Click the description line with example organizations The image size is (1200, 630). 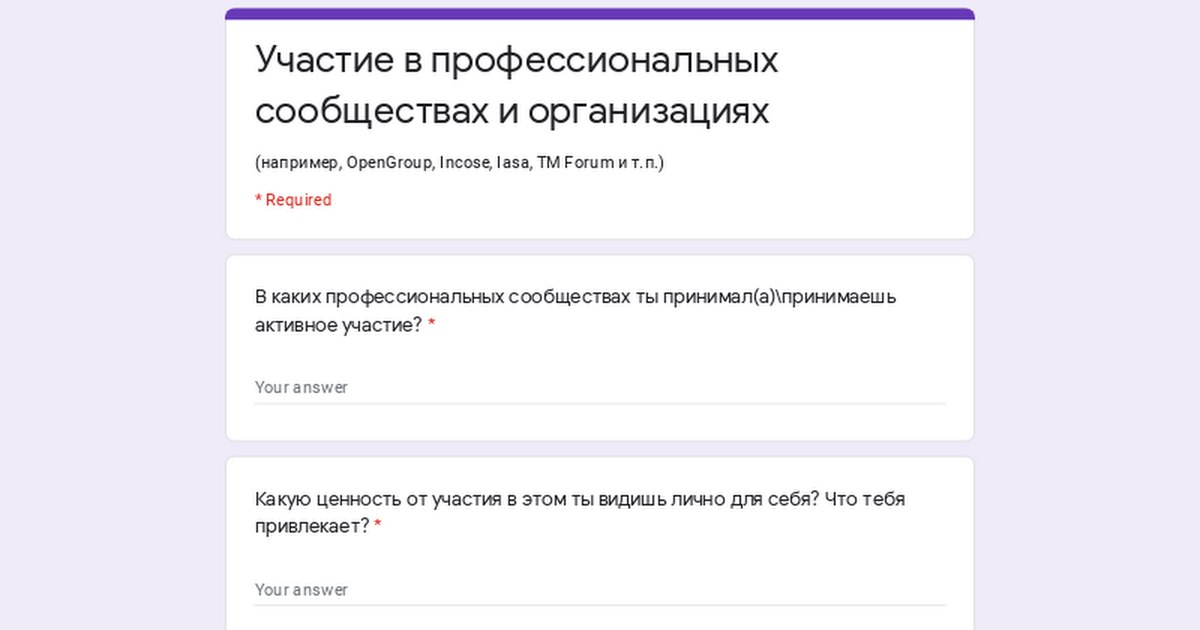click(459, 162)
